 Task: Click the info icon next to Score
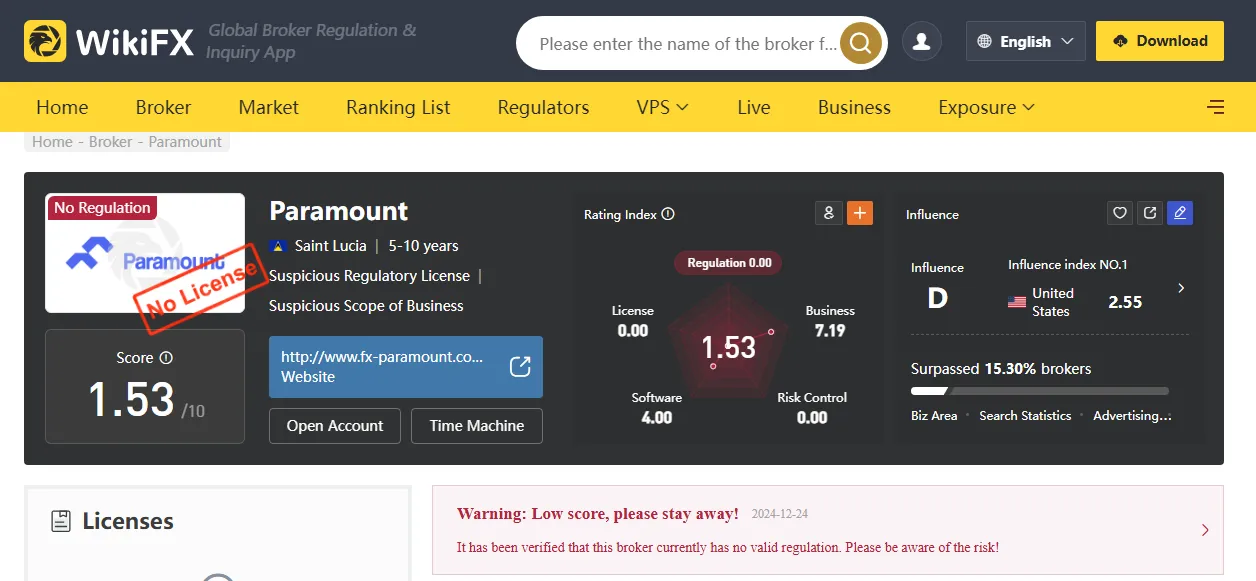(166, 358)
